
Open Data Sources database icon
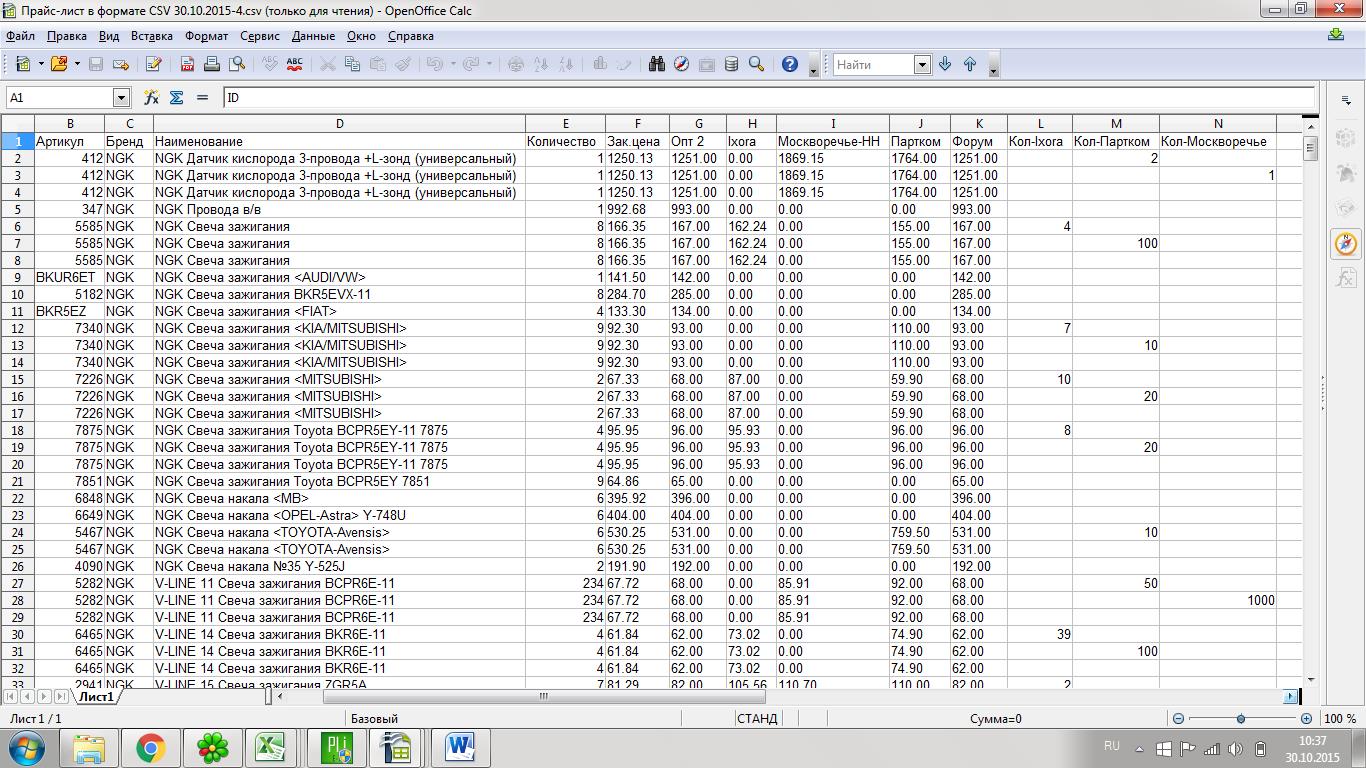(732, 64)
